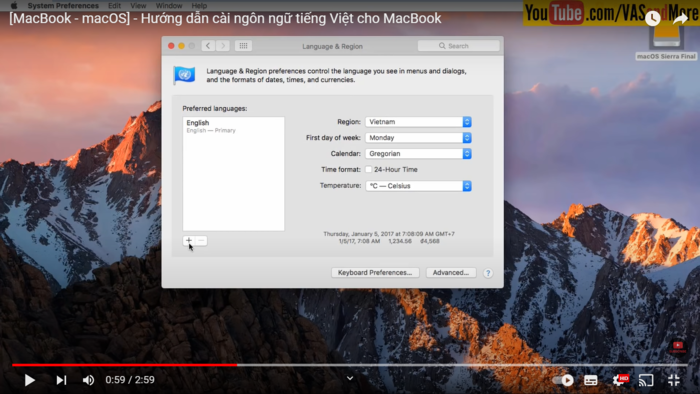Skip to the next video
The width and height of the screenshot is (700, 394).
[61, 380]
